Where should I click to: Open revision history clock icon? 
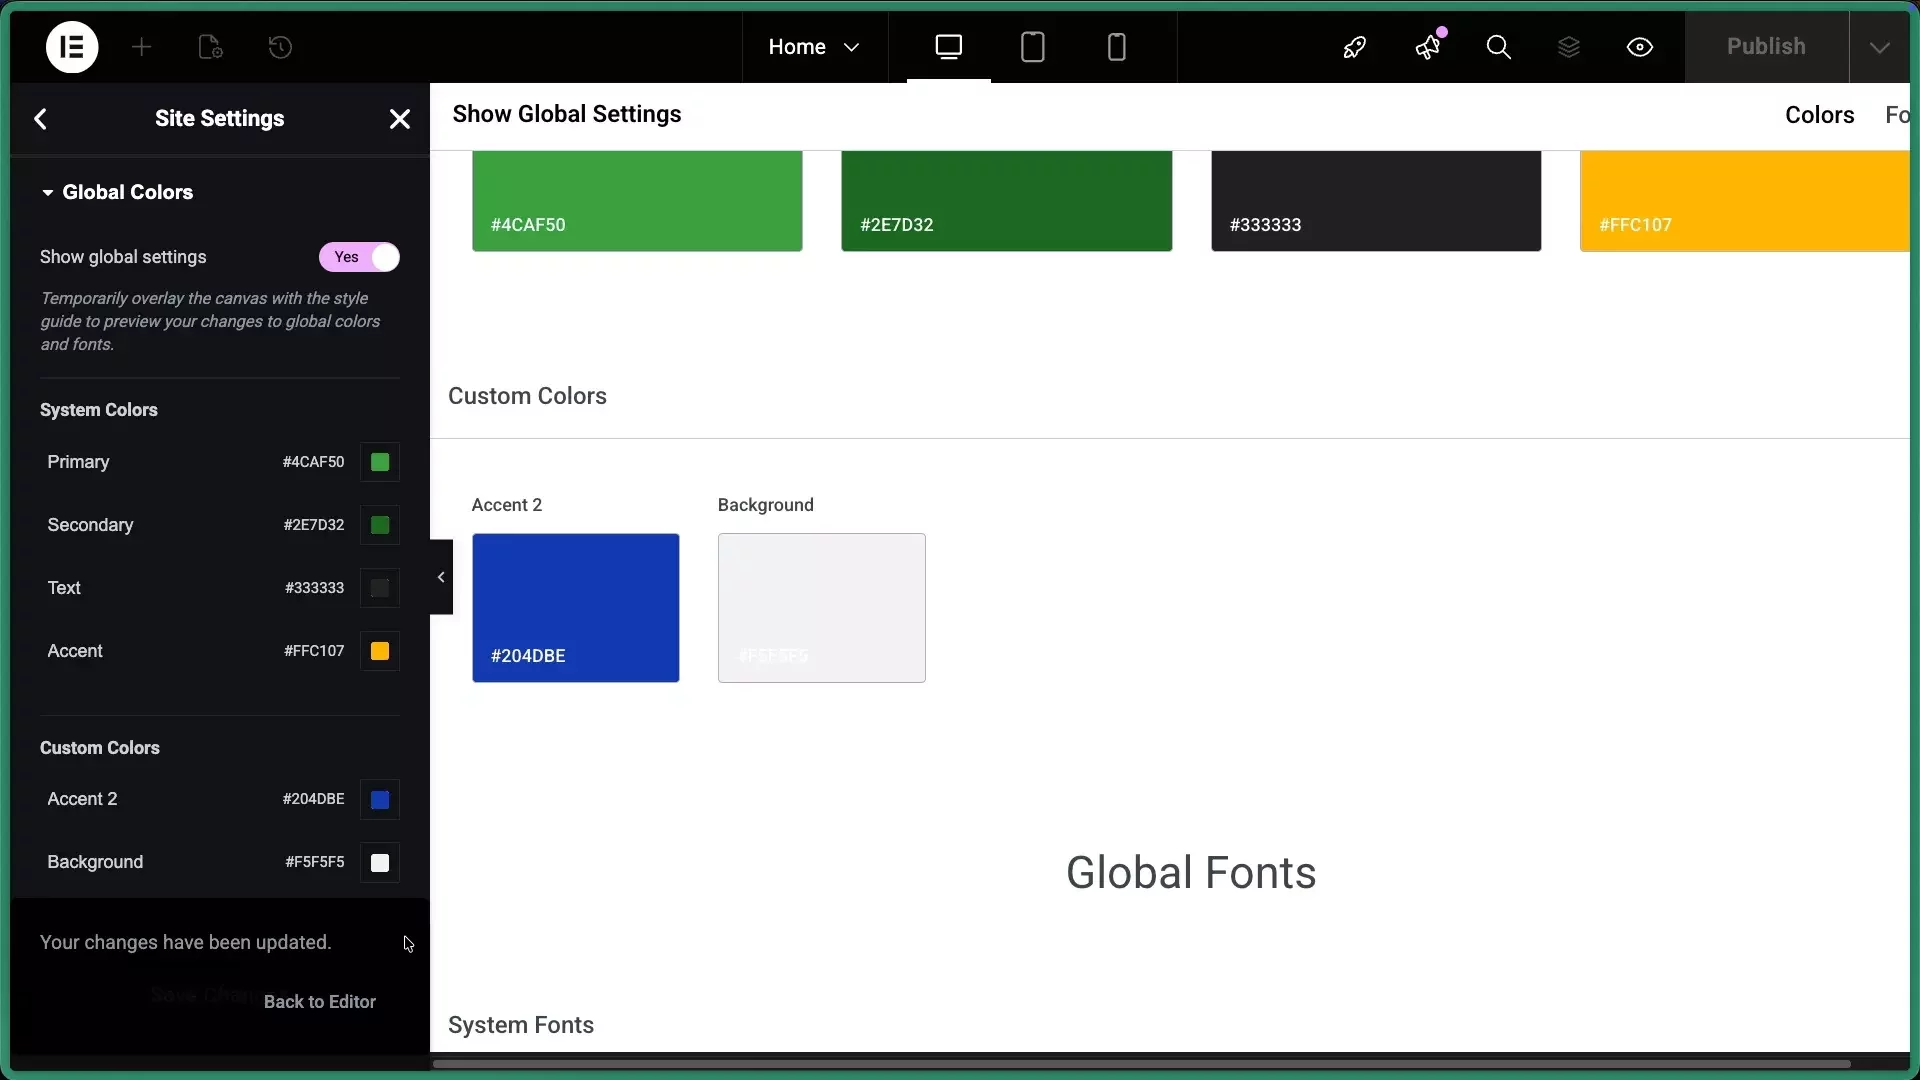280,47
